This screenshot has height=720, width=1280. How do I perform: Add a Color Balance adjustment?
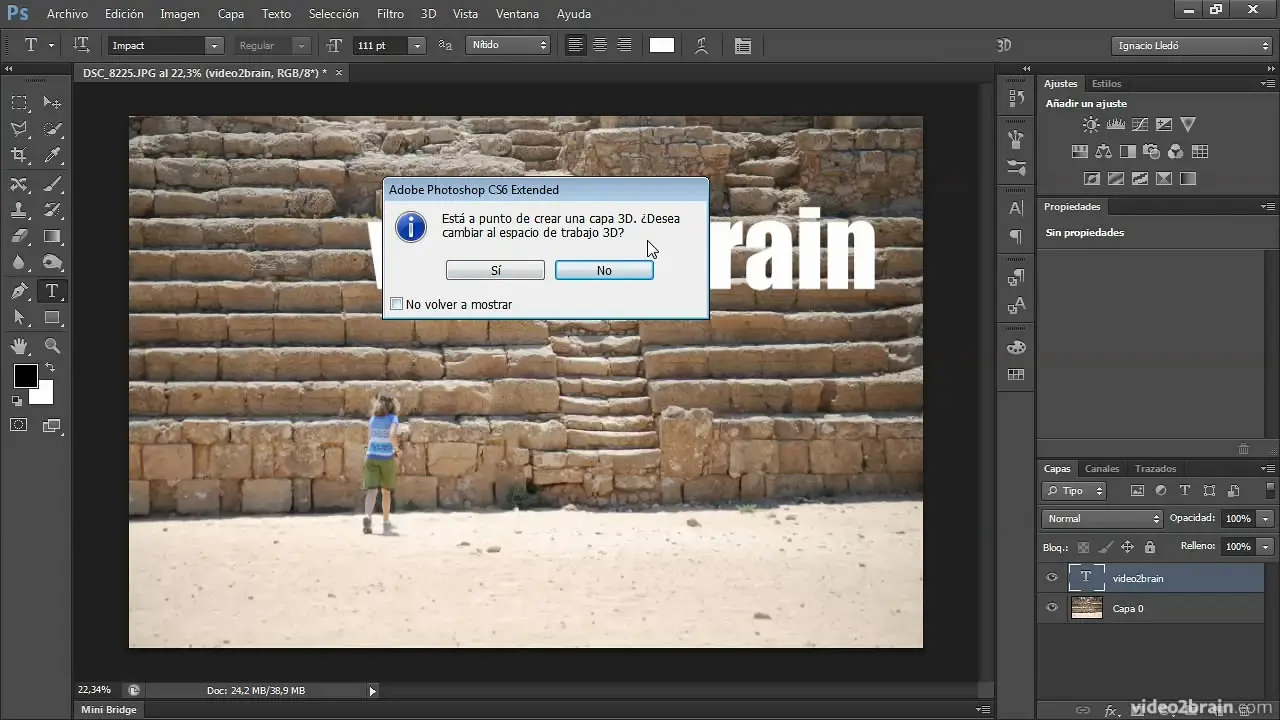click(1103, 152)
